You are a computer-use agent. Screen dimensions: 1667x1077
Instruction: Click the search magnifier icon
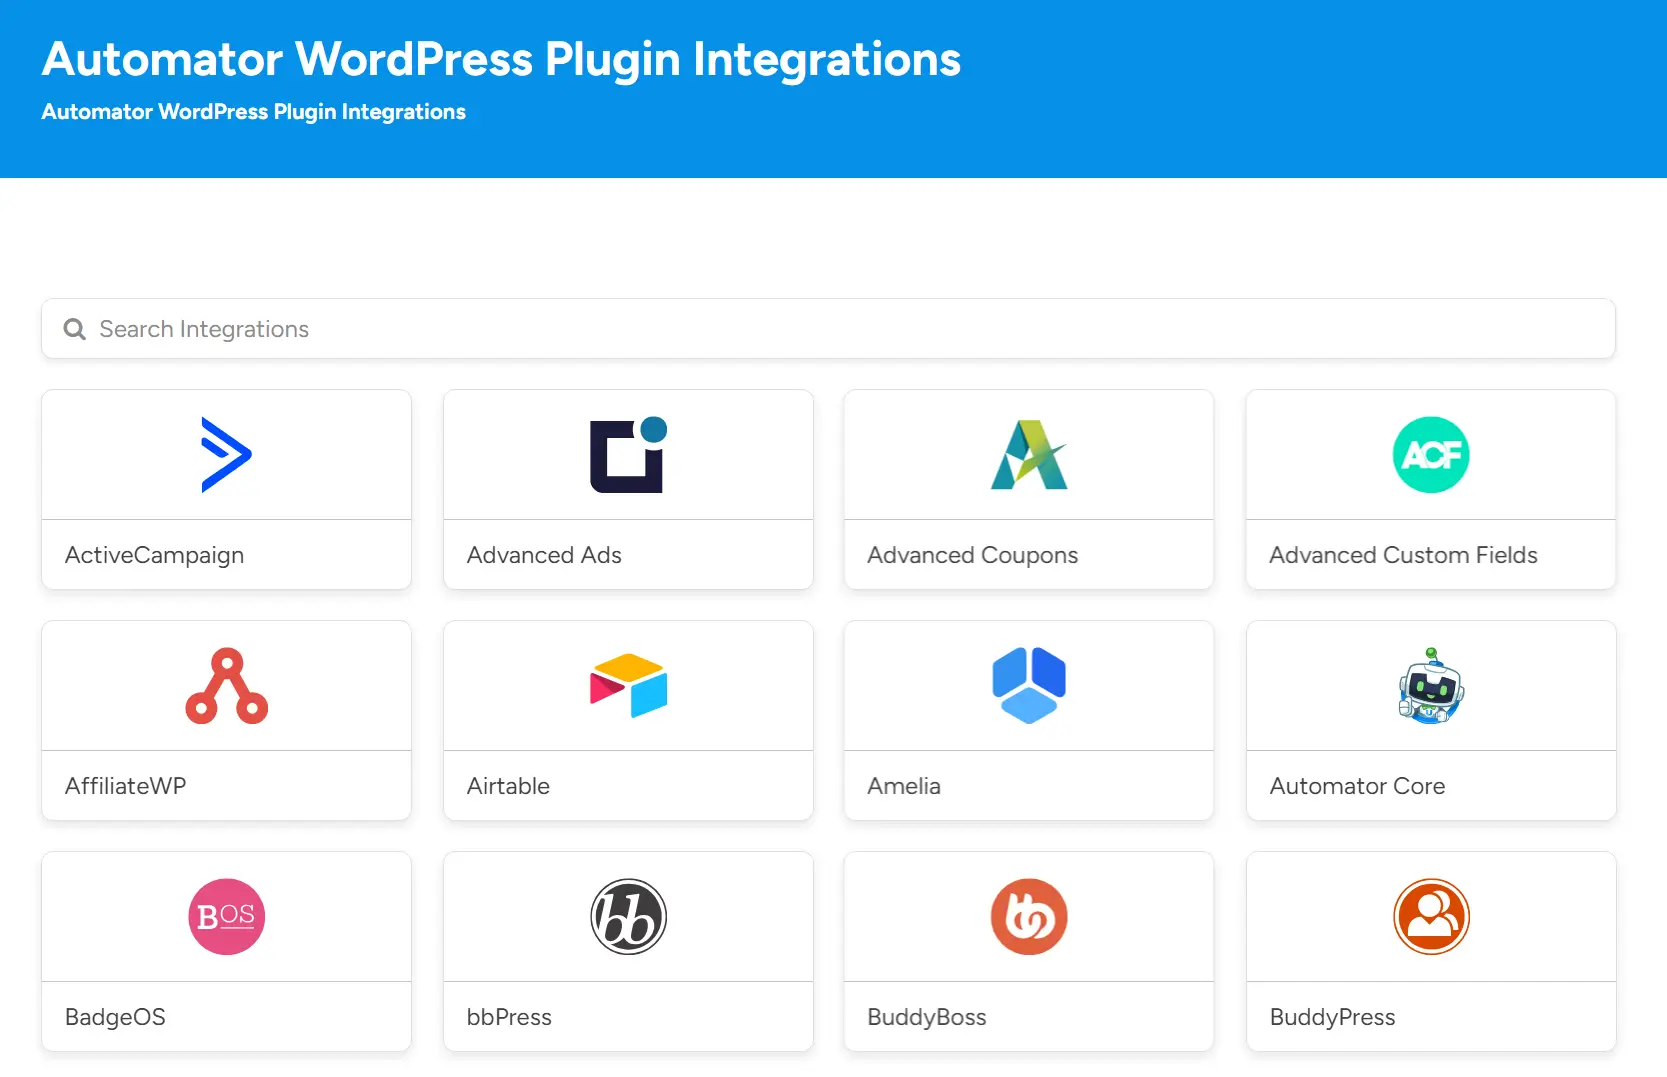coord(75,329)
